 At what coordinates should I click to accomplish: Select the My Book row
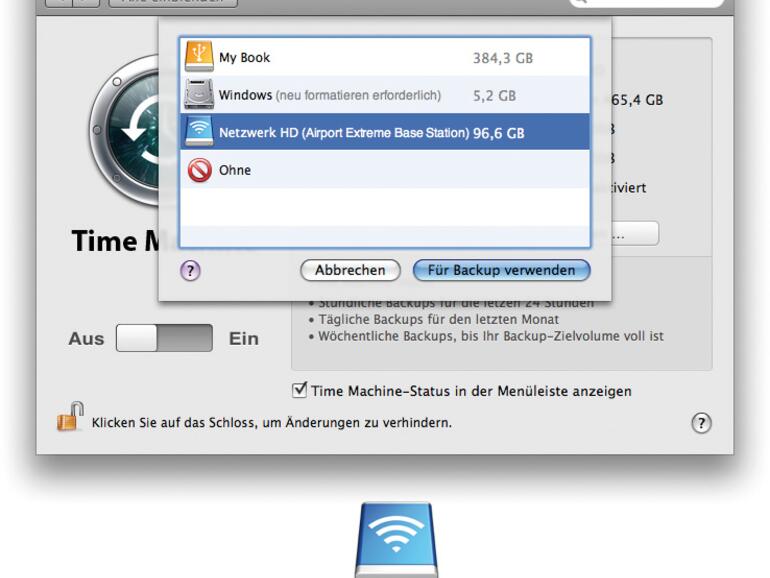pos(385,57)
